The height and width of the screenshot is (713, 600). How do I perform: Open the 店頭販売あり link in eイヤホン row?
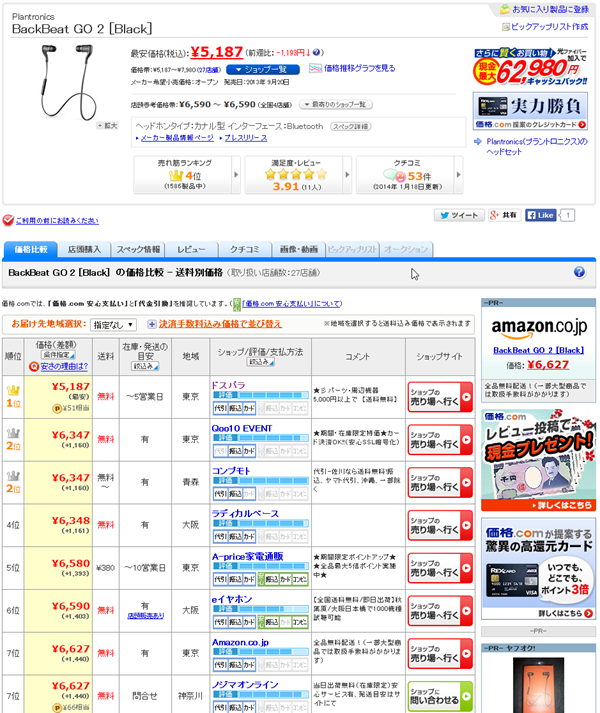tap(146, 616)
